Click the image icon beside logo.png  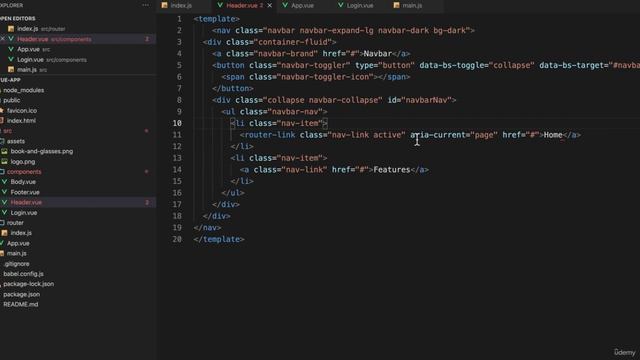[4, 162]
